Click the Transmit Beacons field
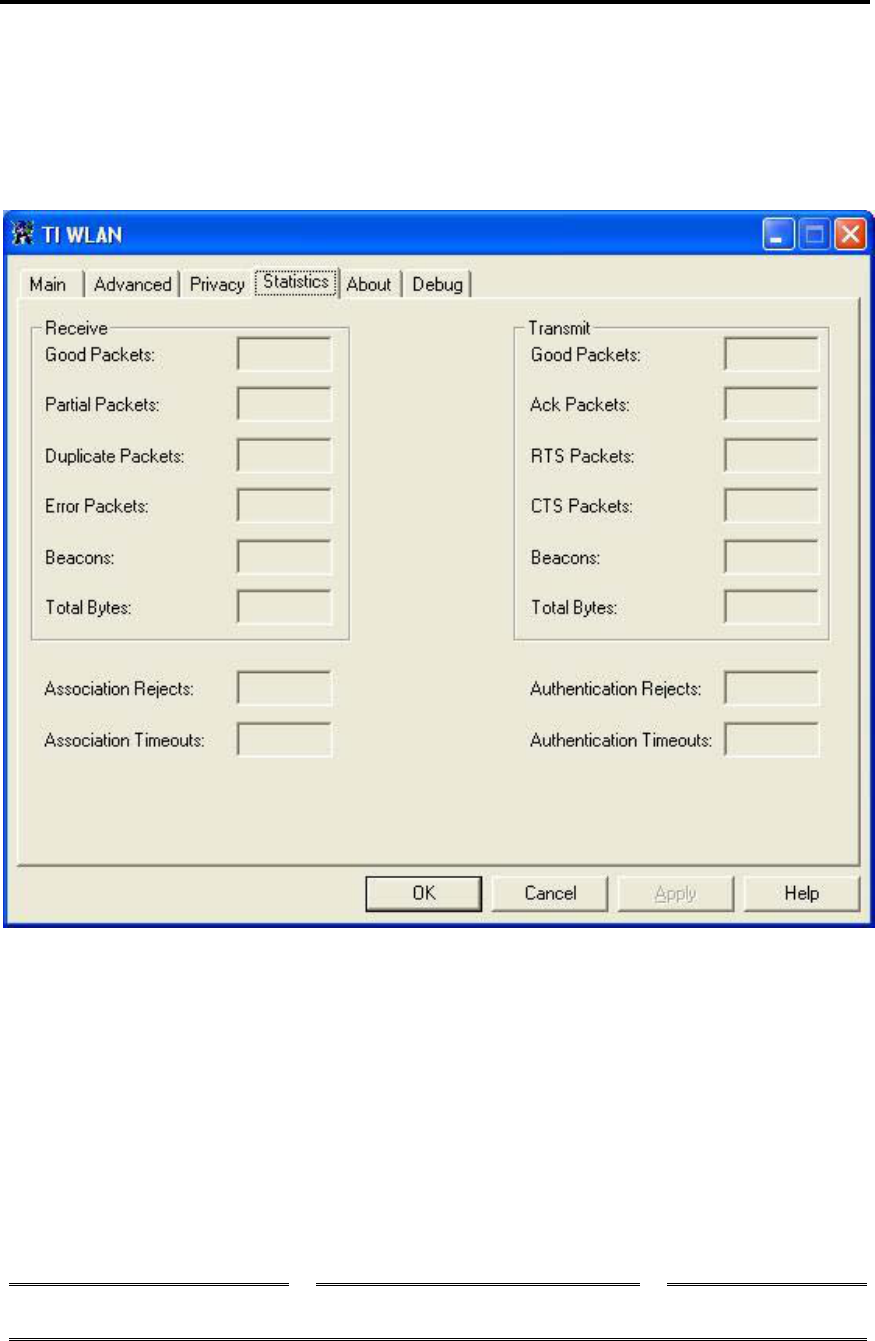This screenshot has height=1341, width=875. click(771, 557)
